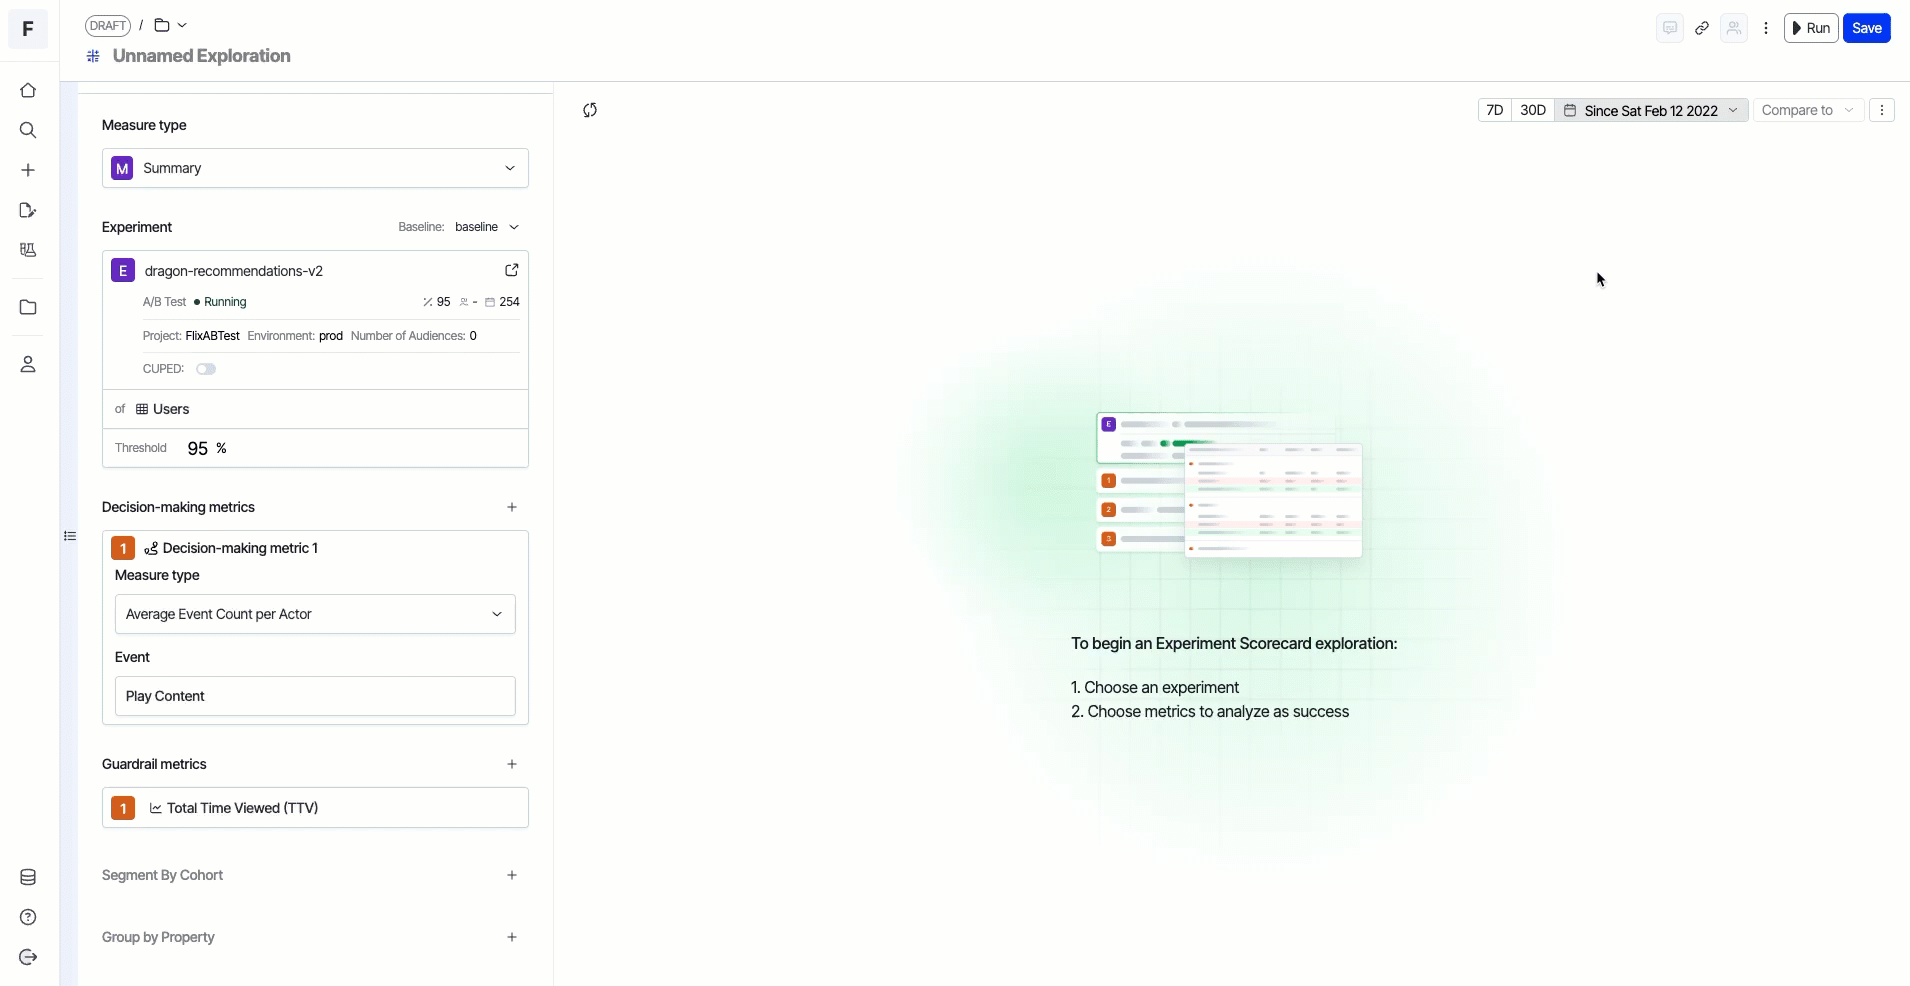This screenshot has width=1910, height=986.
Task: Click the plus Create icon in sidebar
Action: point(28,170)
